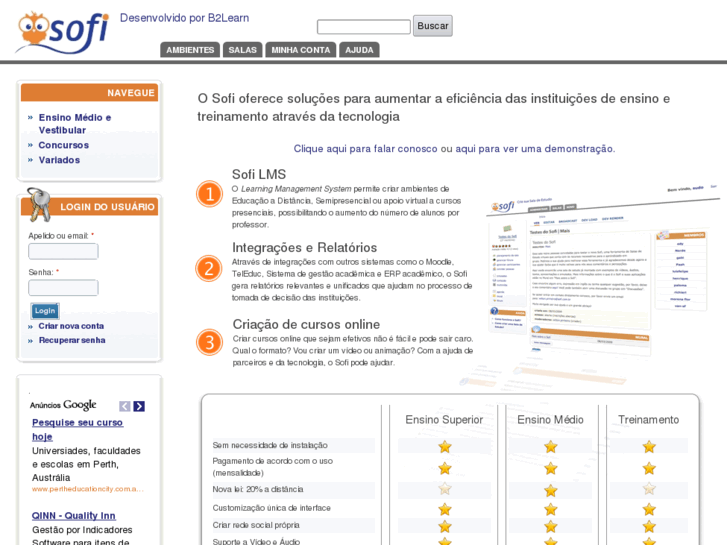Click Ensino Superior star for Criar rede social própria
This screenshot has width=727, height=545.
(445, 526)
